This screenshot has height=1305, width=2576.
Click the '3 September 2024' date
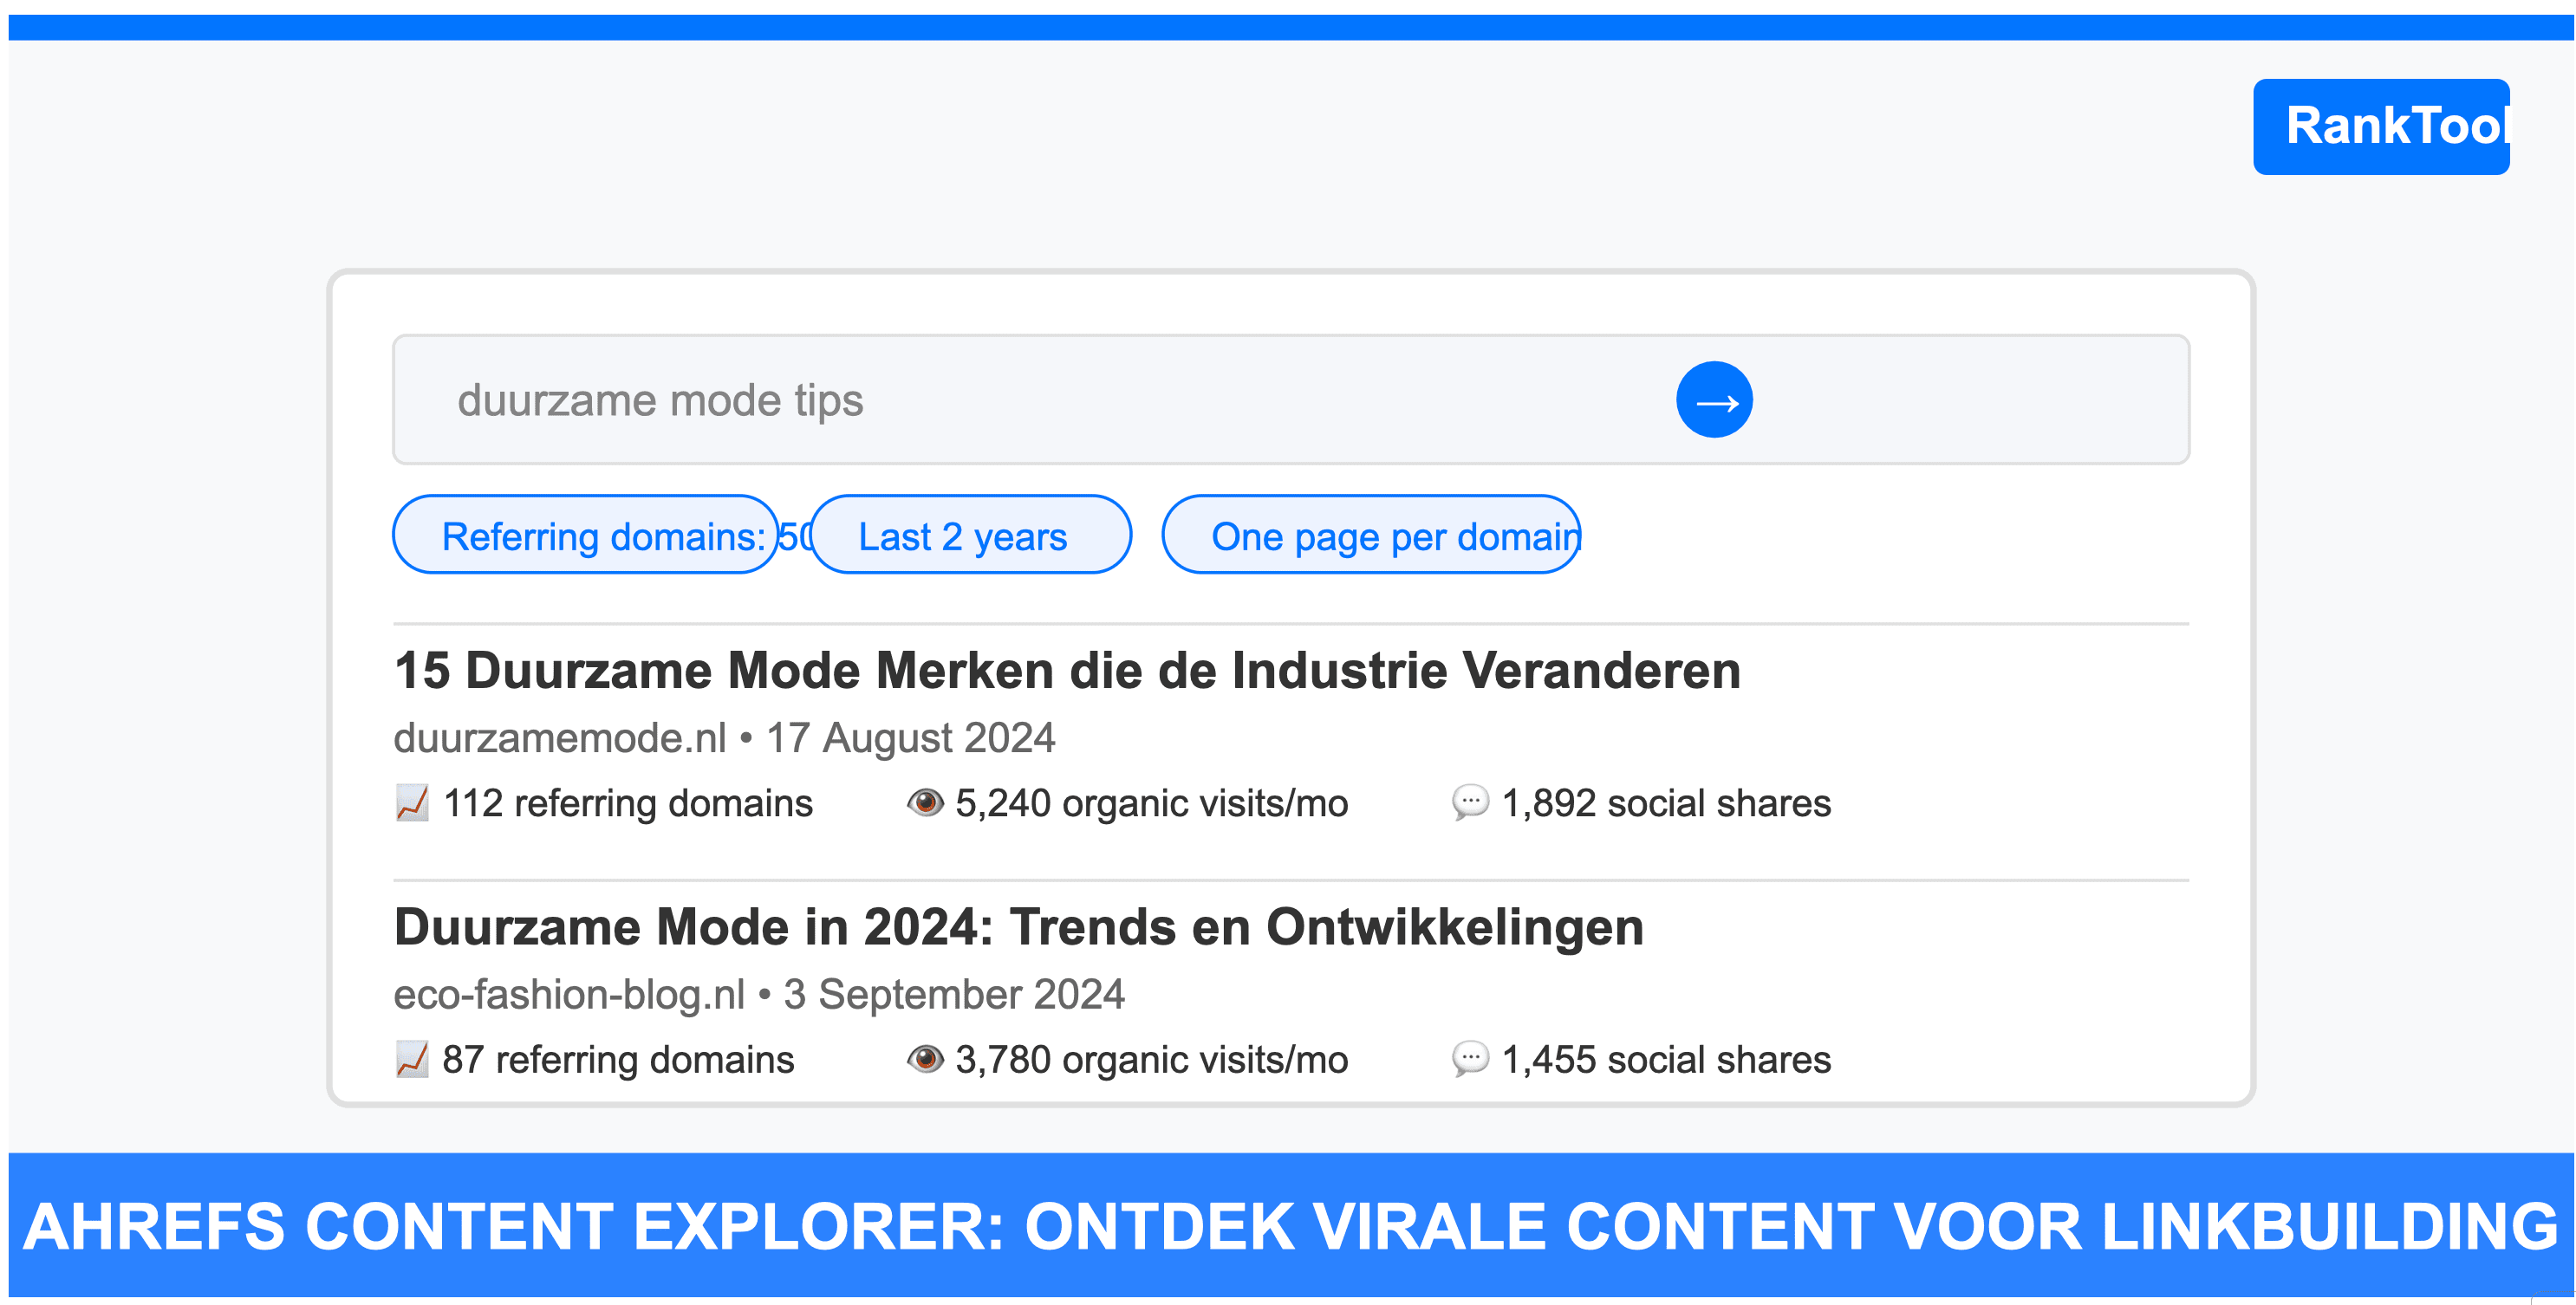point(954,994)
